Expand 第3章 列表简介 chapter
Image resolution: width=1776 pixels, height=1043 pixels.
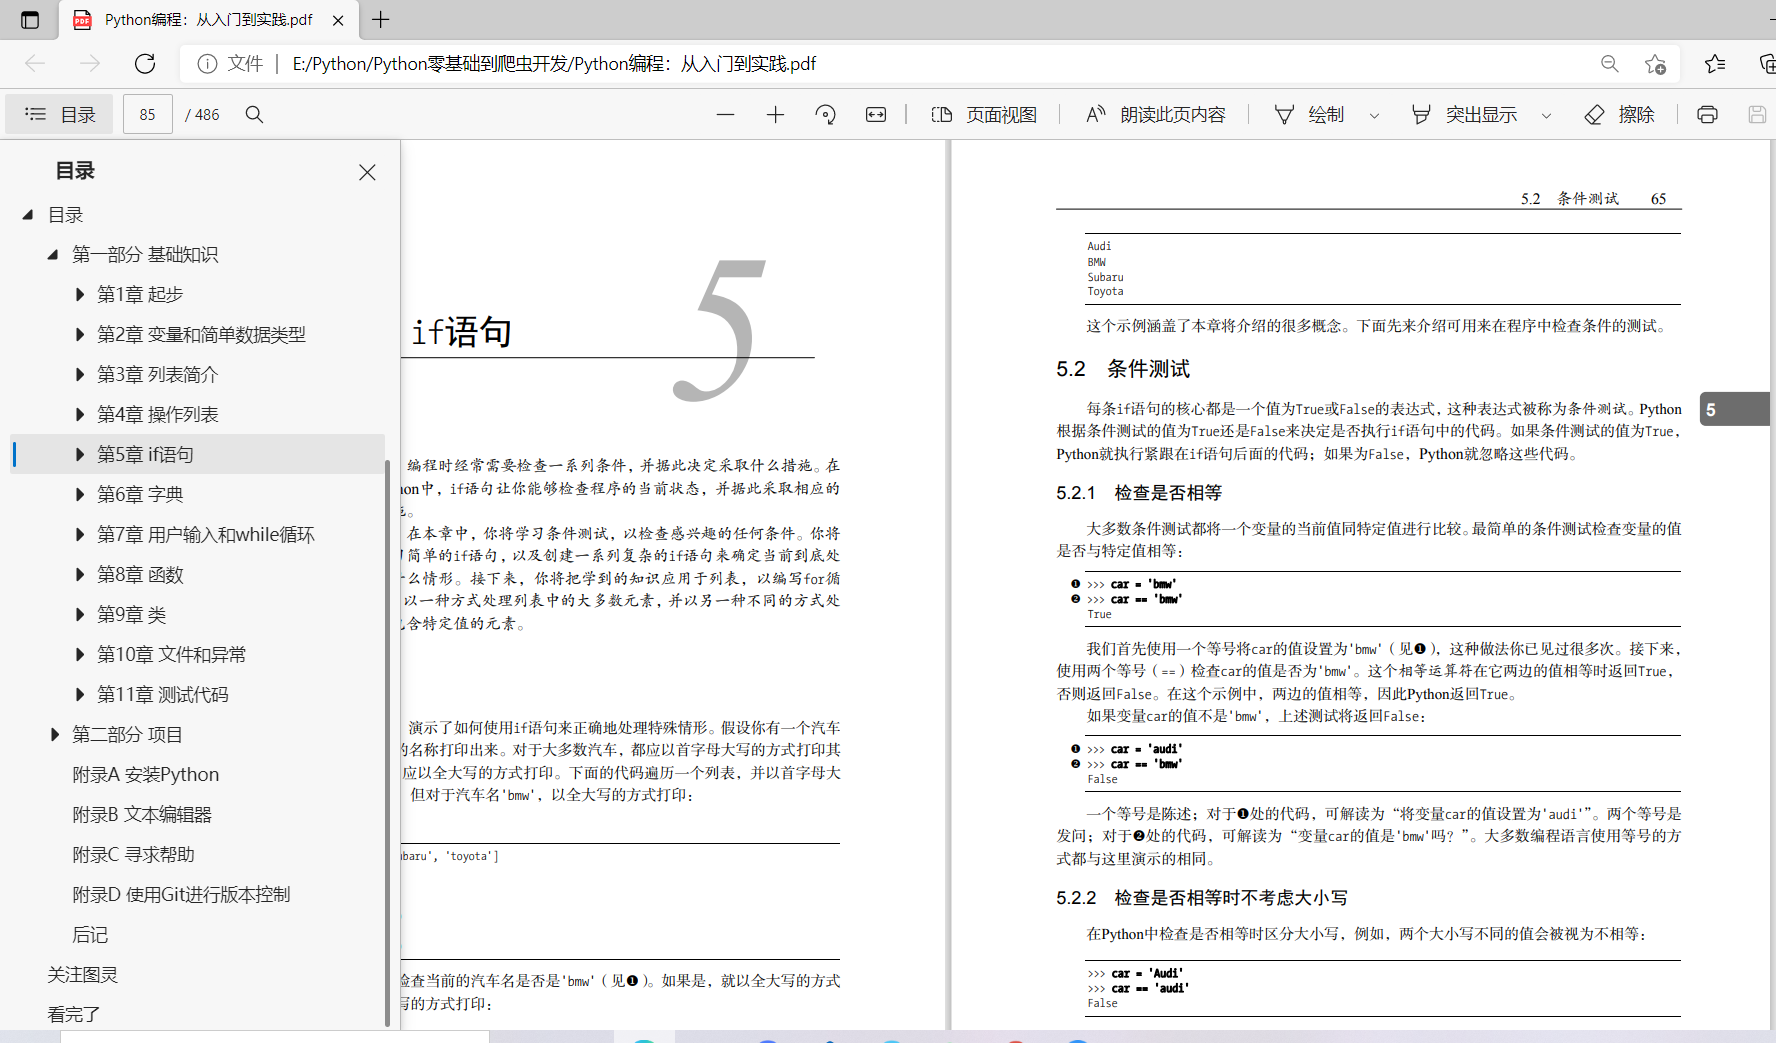(80, 374)
